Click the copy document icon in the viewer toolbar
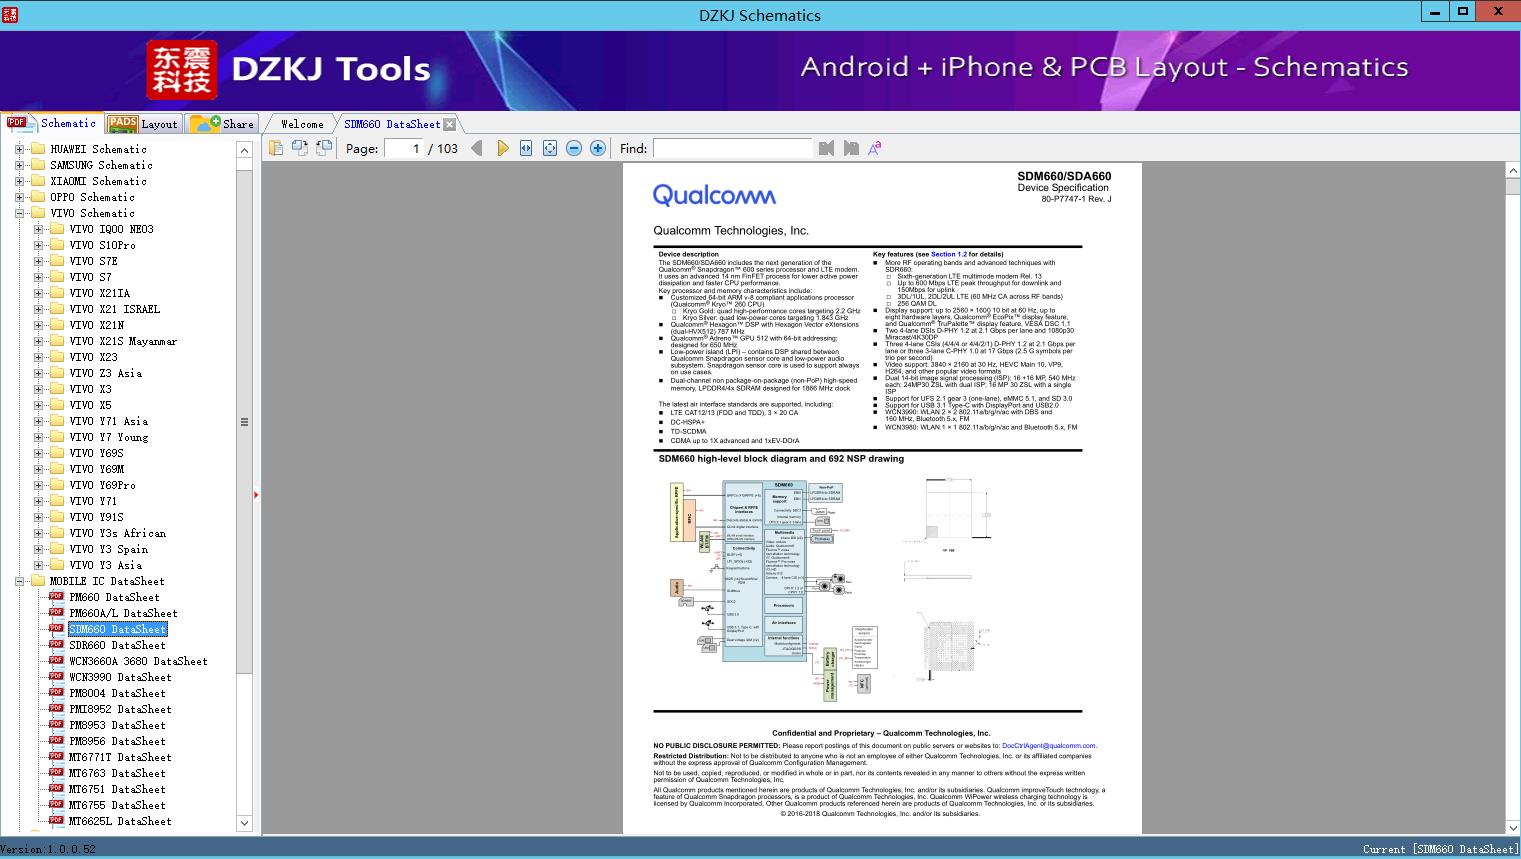 coord(276,148)
